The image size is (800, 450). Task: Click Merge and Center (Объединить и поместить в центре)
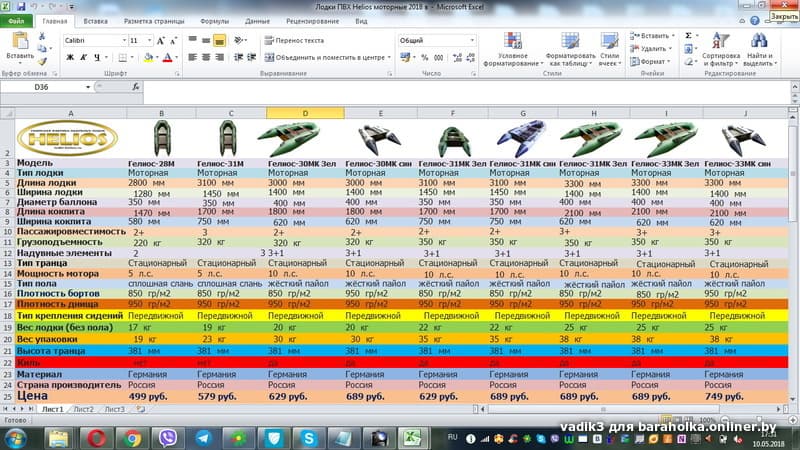(324, 58)
